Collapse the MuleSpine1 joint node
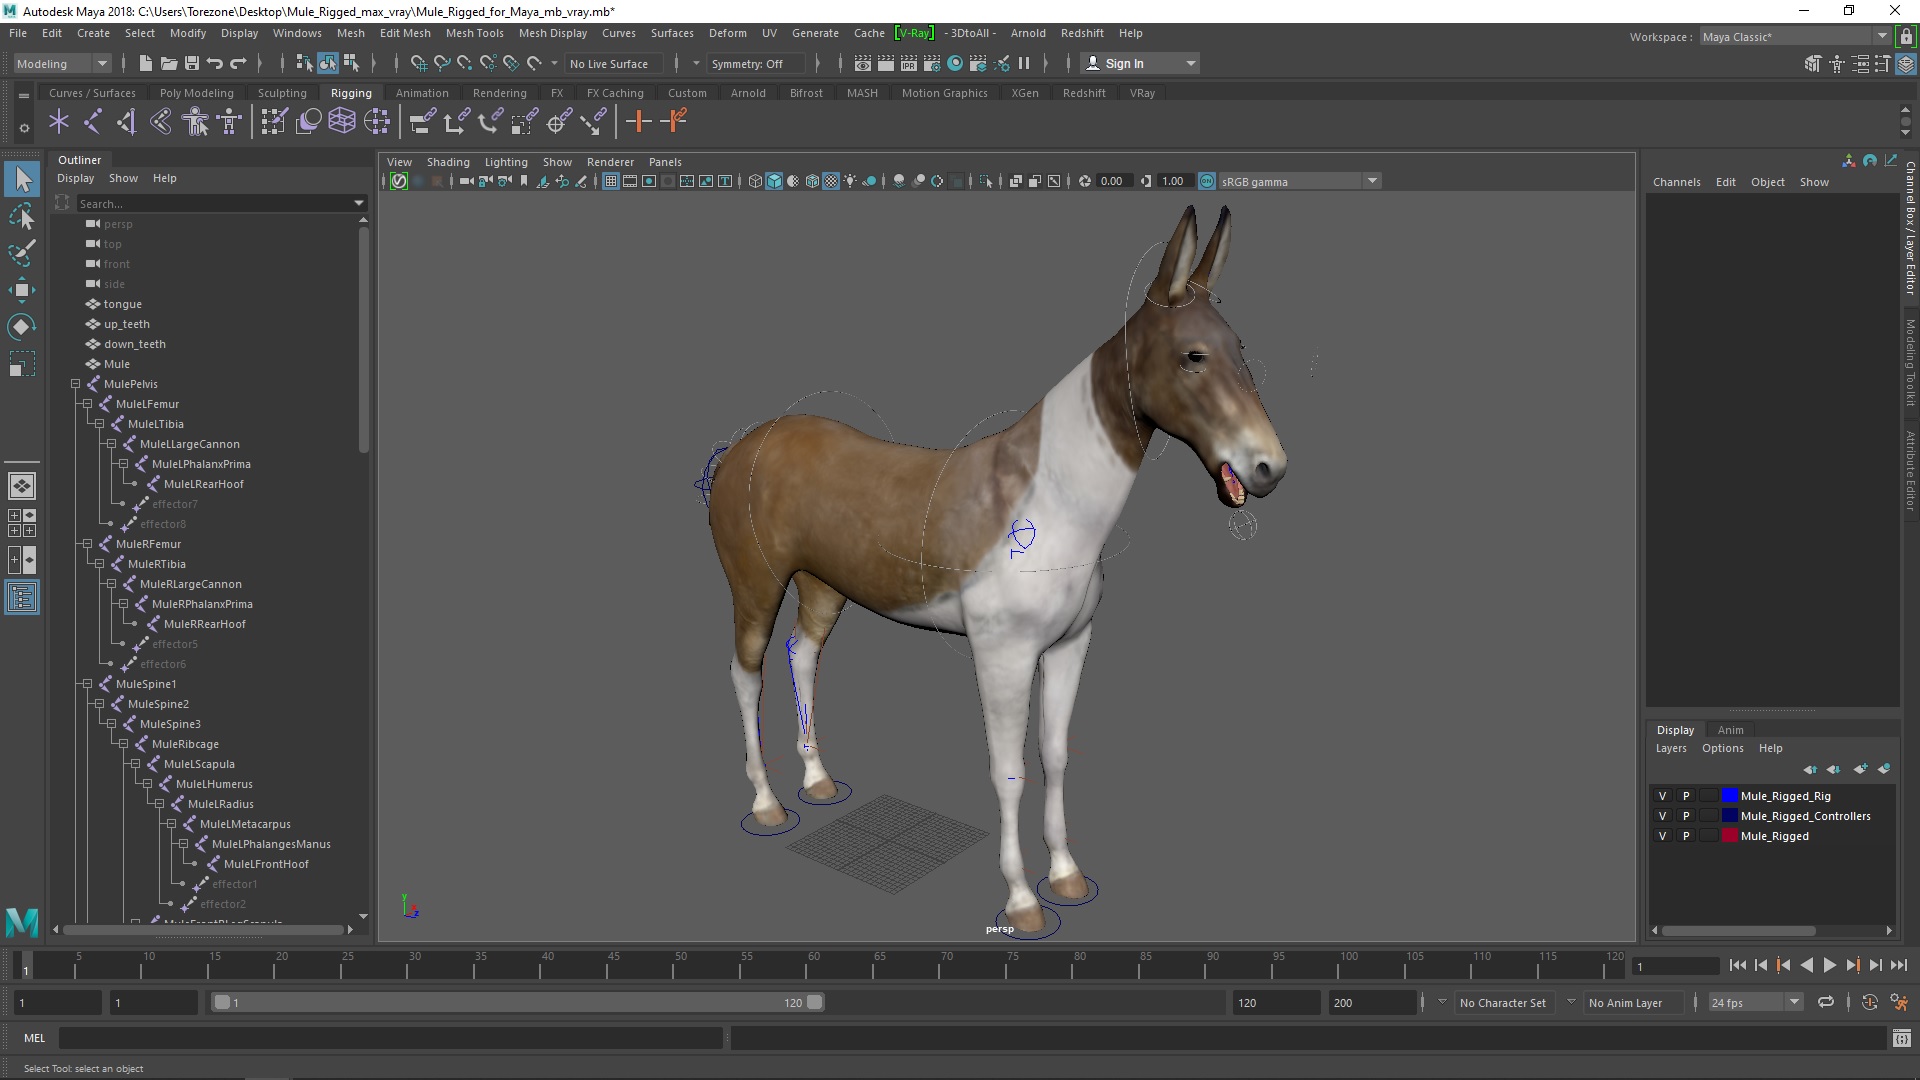The image size is (1920, 1080). point(88,684)
